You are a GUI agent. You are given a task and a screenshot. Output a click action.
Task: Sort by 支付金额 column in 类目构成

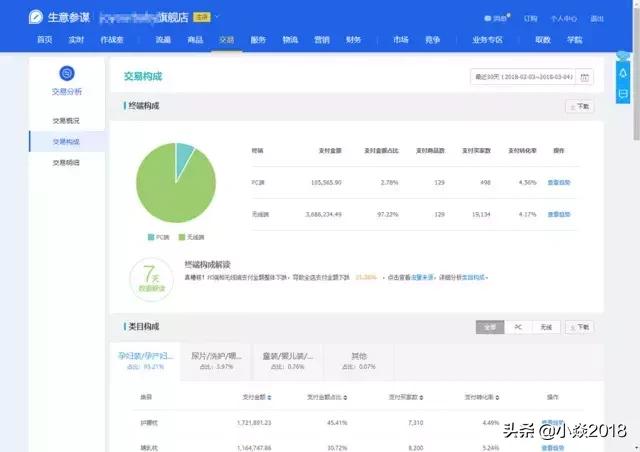(257, 398)
